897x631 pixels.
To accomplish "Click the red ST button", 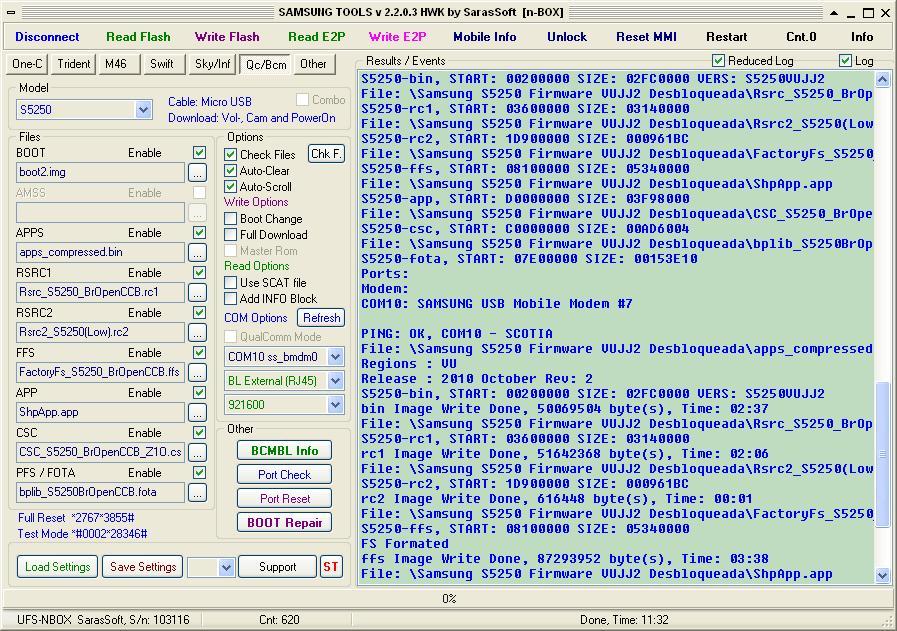I will (331, 567).
